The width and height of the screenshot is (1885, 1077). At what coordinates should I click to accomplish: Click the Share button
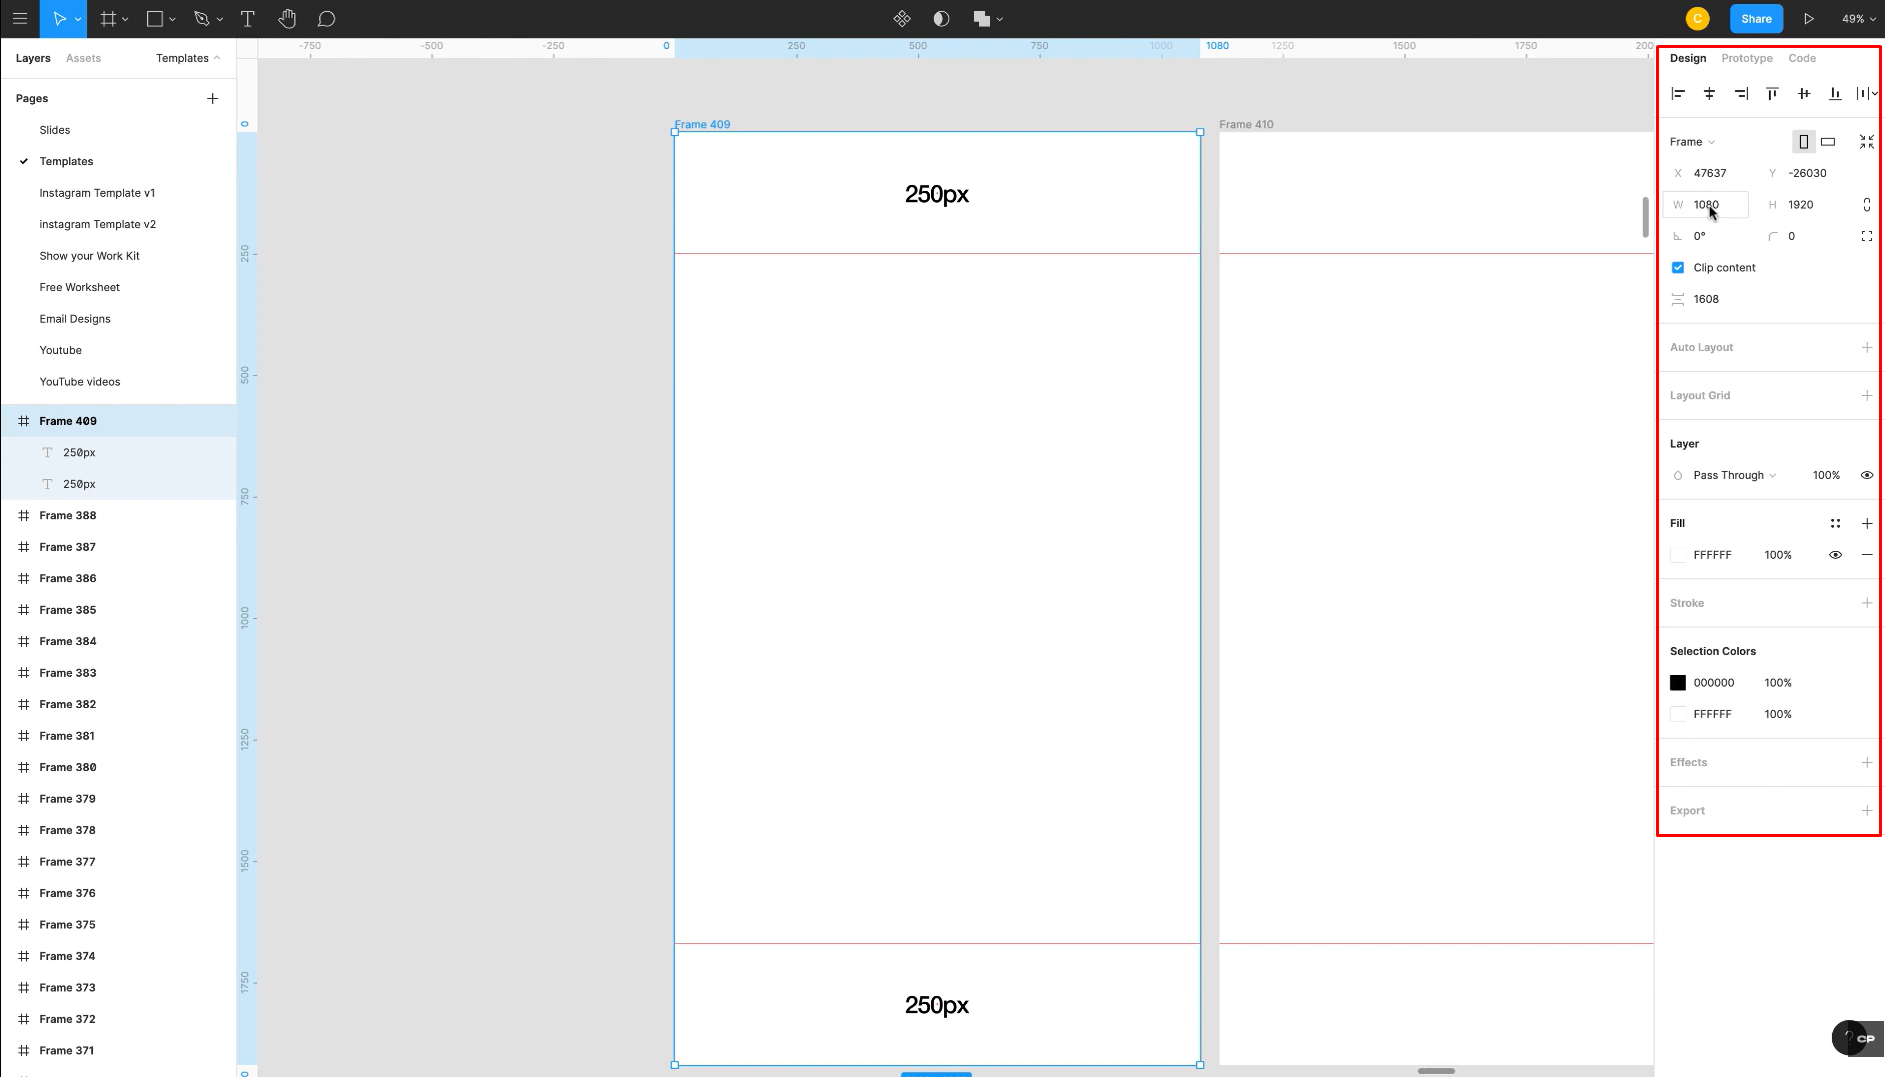(x=1756, y=18)
